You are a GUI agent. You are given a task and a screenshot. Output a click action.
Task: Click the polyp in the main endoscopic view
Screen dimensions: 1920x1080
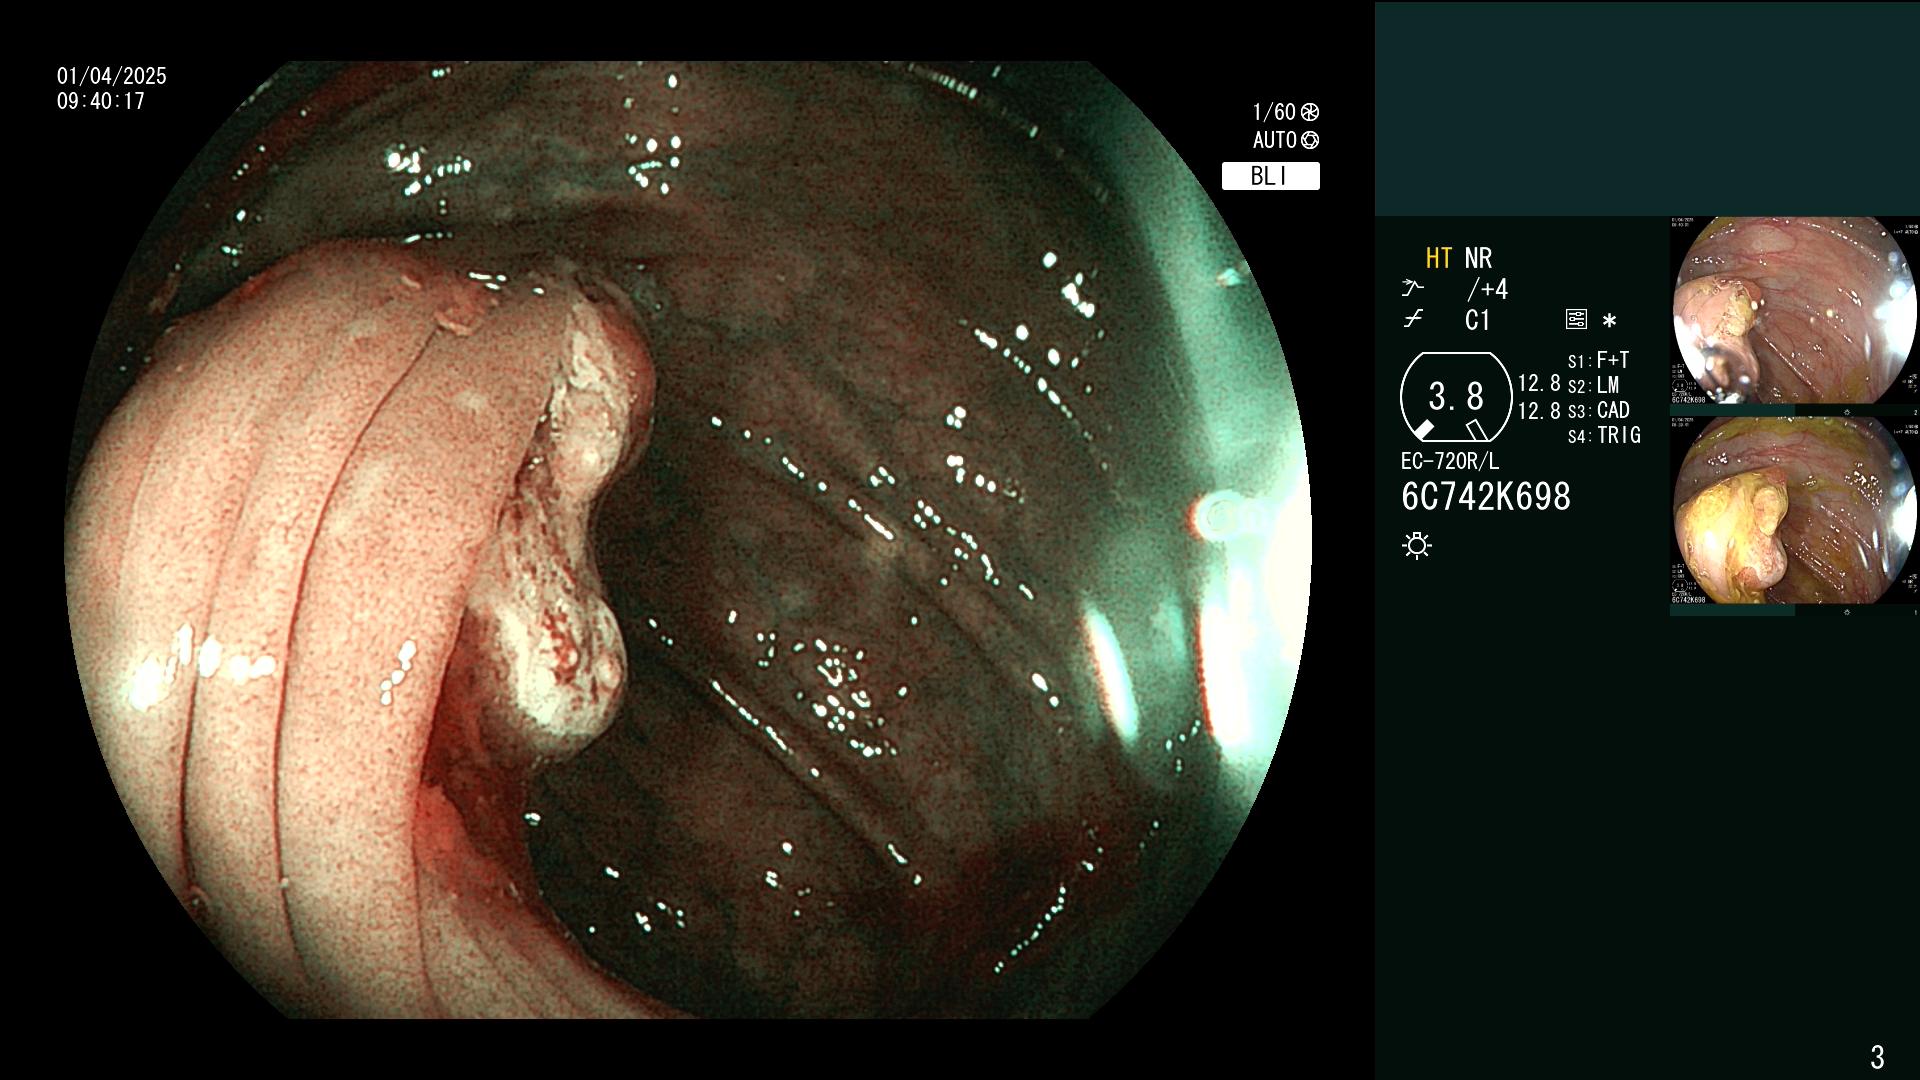pyautogui.click(x=565, y=510)
